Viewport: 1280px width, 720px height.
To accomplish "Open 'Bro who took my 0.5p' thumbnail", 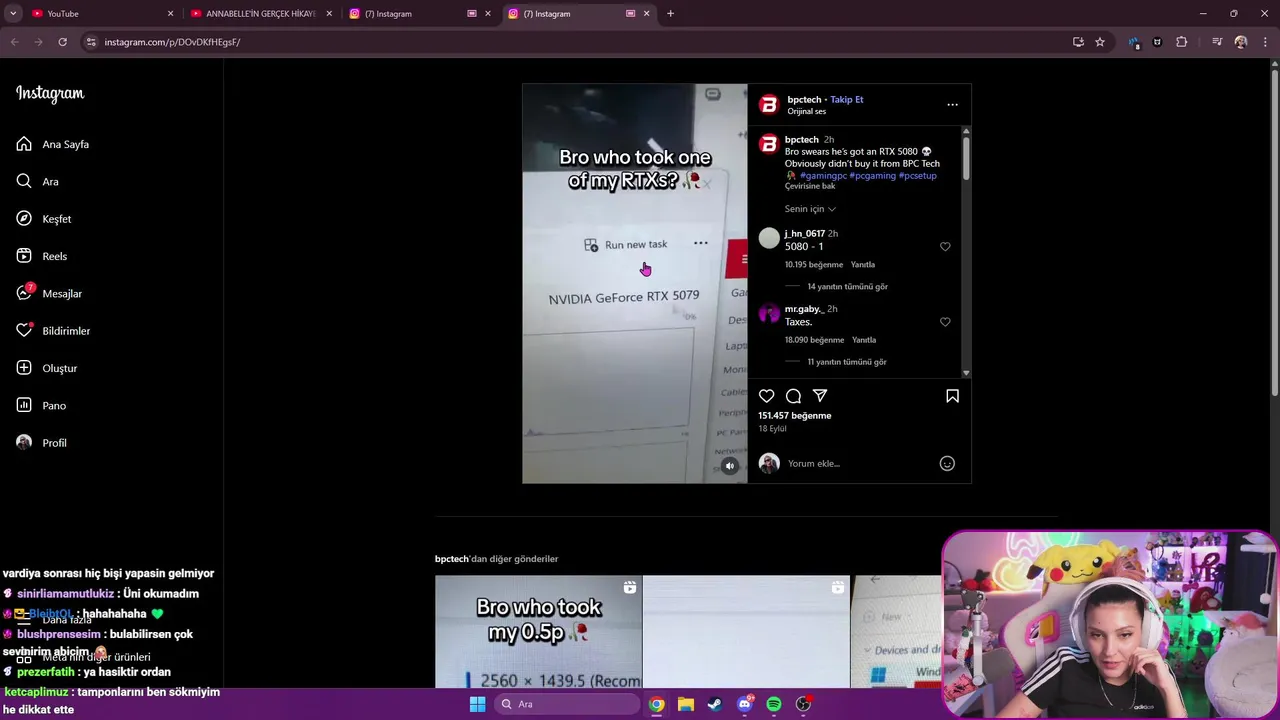I will coord(538,632).
